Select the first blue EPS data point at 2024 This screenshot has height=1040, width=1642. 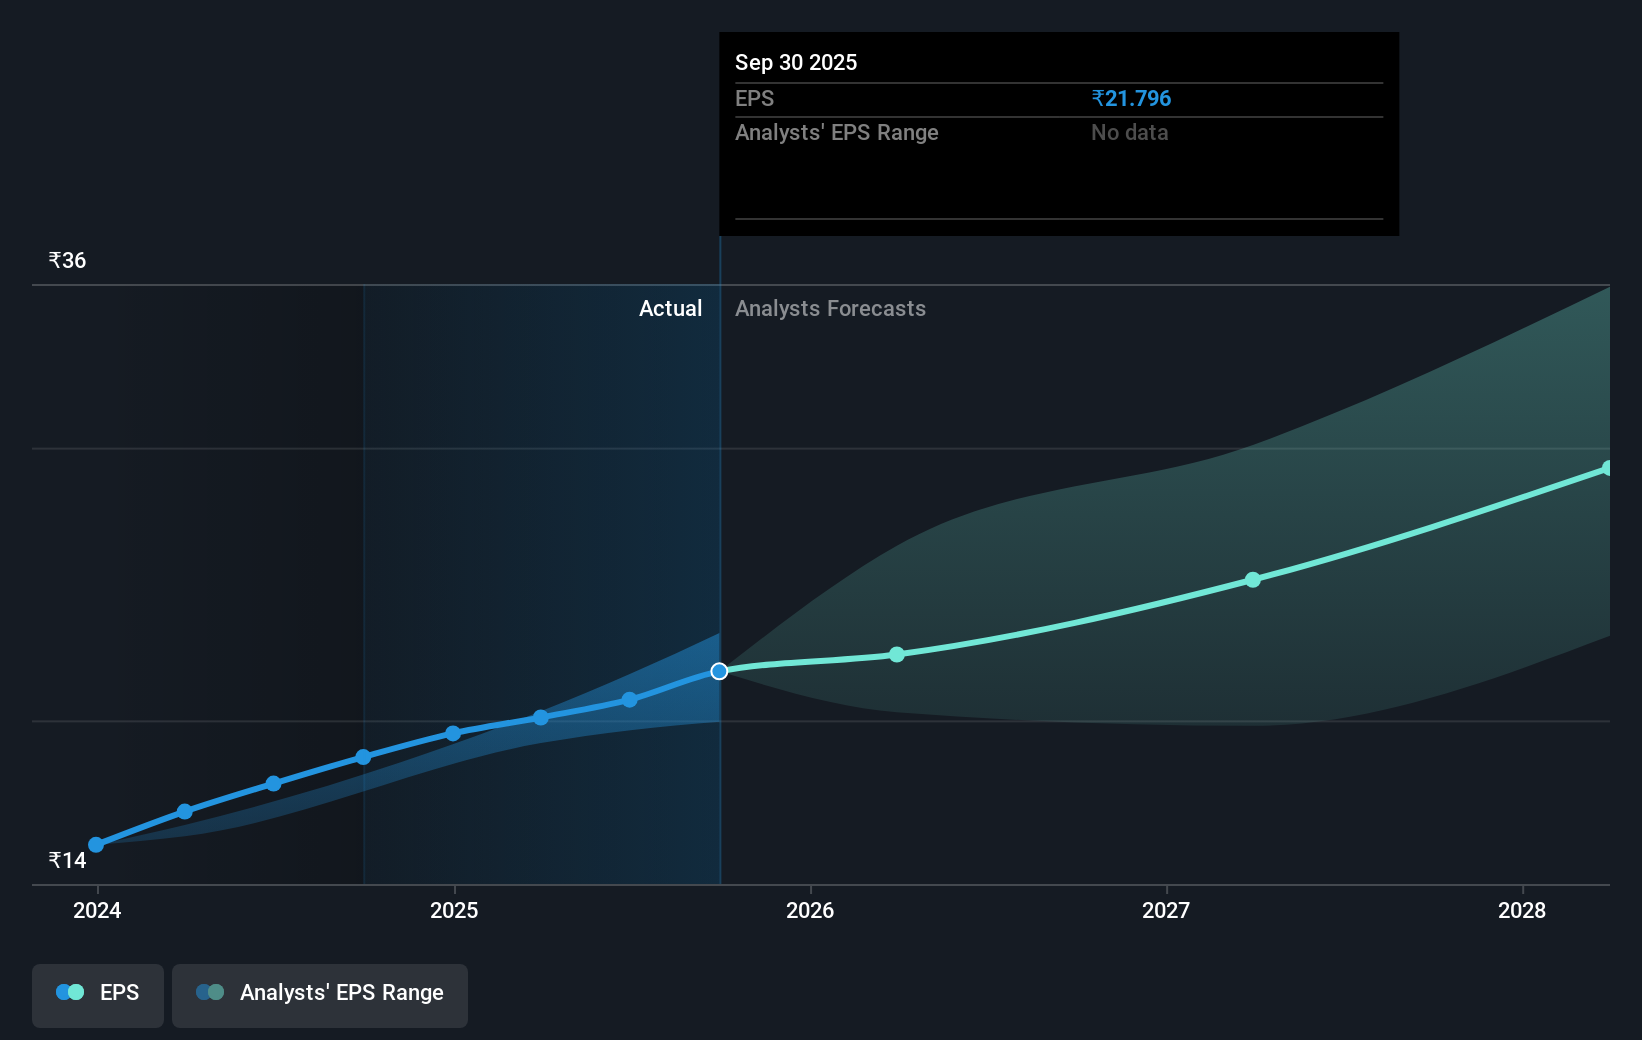pyautogui.click(x=96, y=845)
